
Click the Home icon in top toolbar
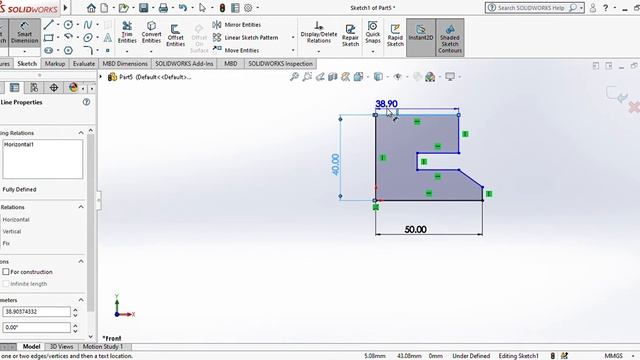(x=91, y=8)
